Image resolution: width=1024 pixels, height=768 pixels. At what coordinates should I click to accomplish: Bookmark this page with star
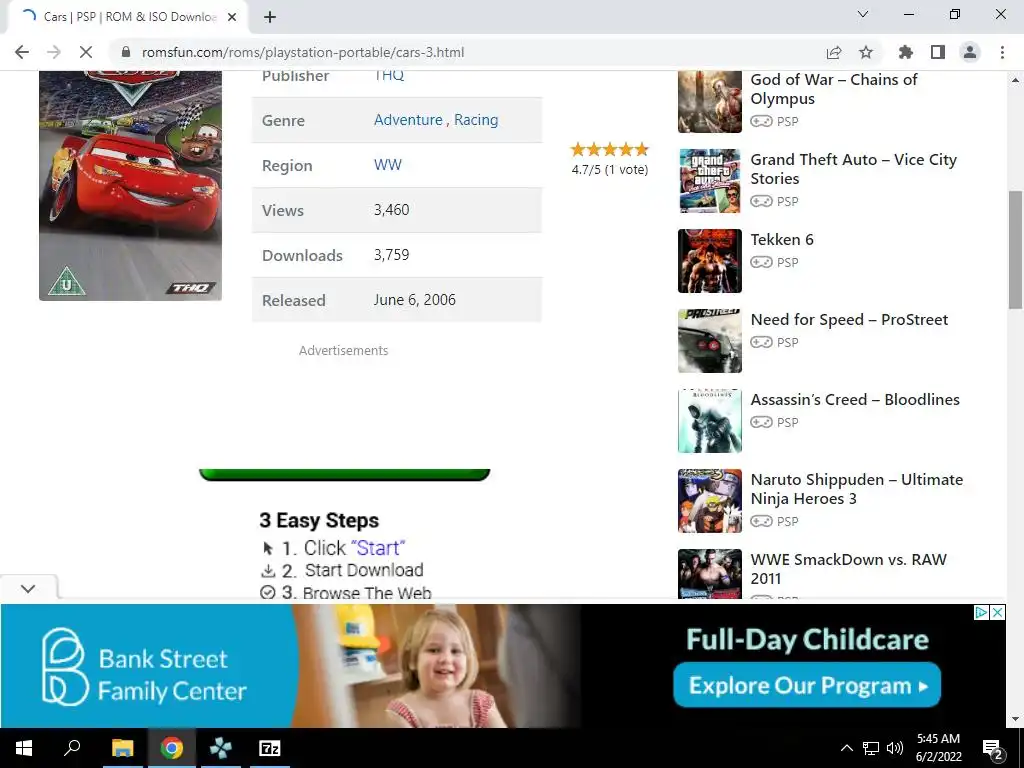pos(866,52)
